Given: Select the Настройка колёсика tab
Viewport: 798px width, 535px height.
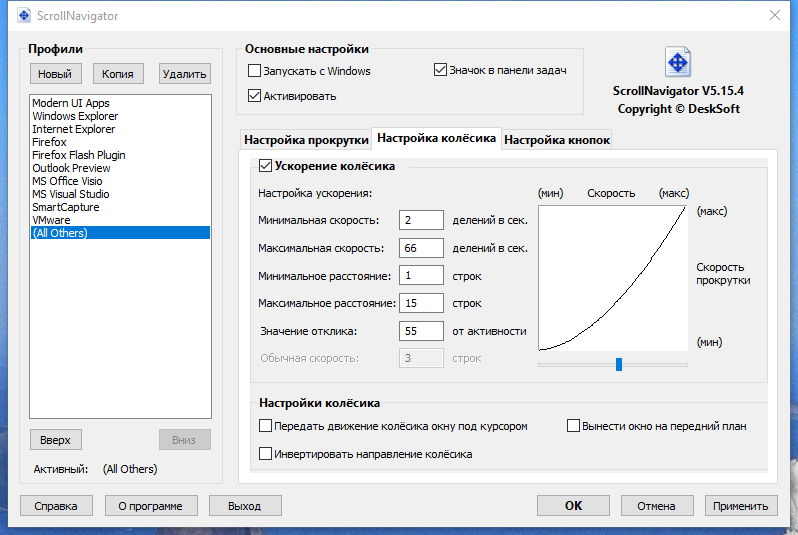Looking at the screenshot, I should 436,138.
